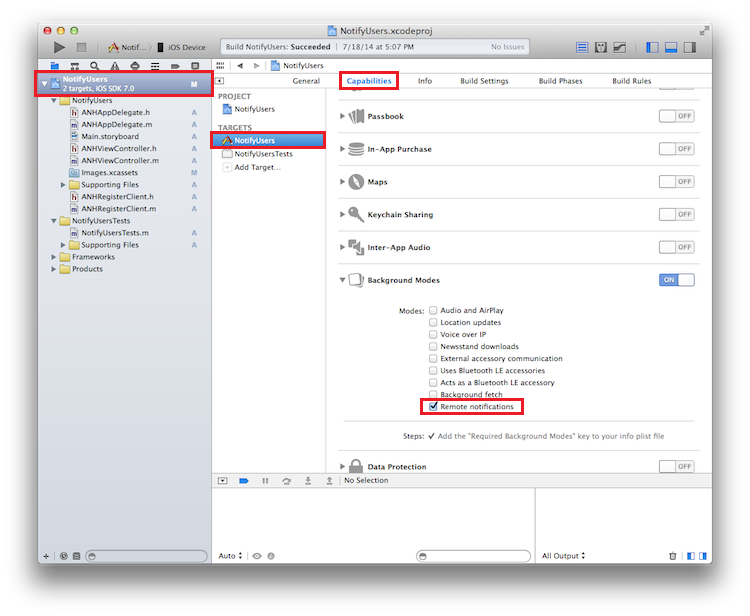Viewport: 750px width, 616px height.
Task: Open the Test navigator diamond icon
Action: click(x=135, y=66)
